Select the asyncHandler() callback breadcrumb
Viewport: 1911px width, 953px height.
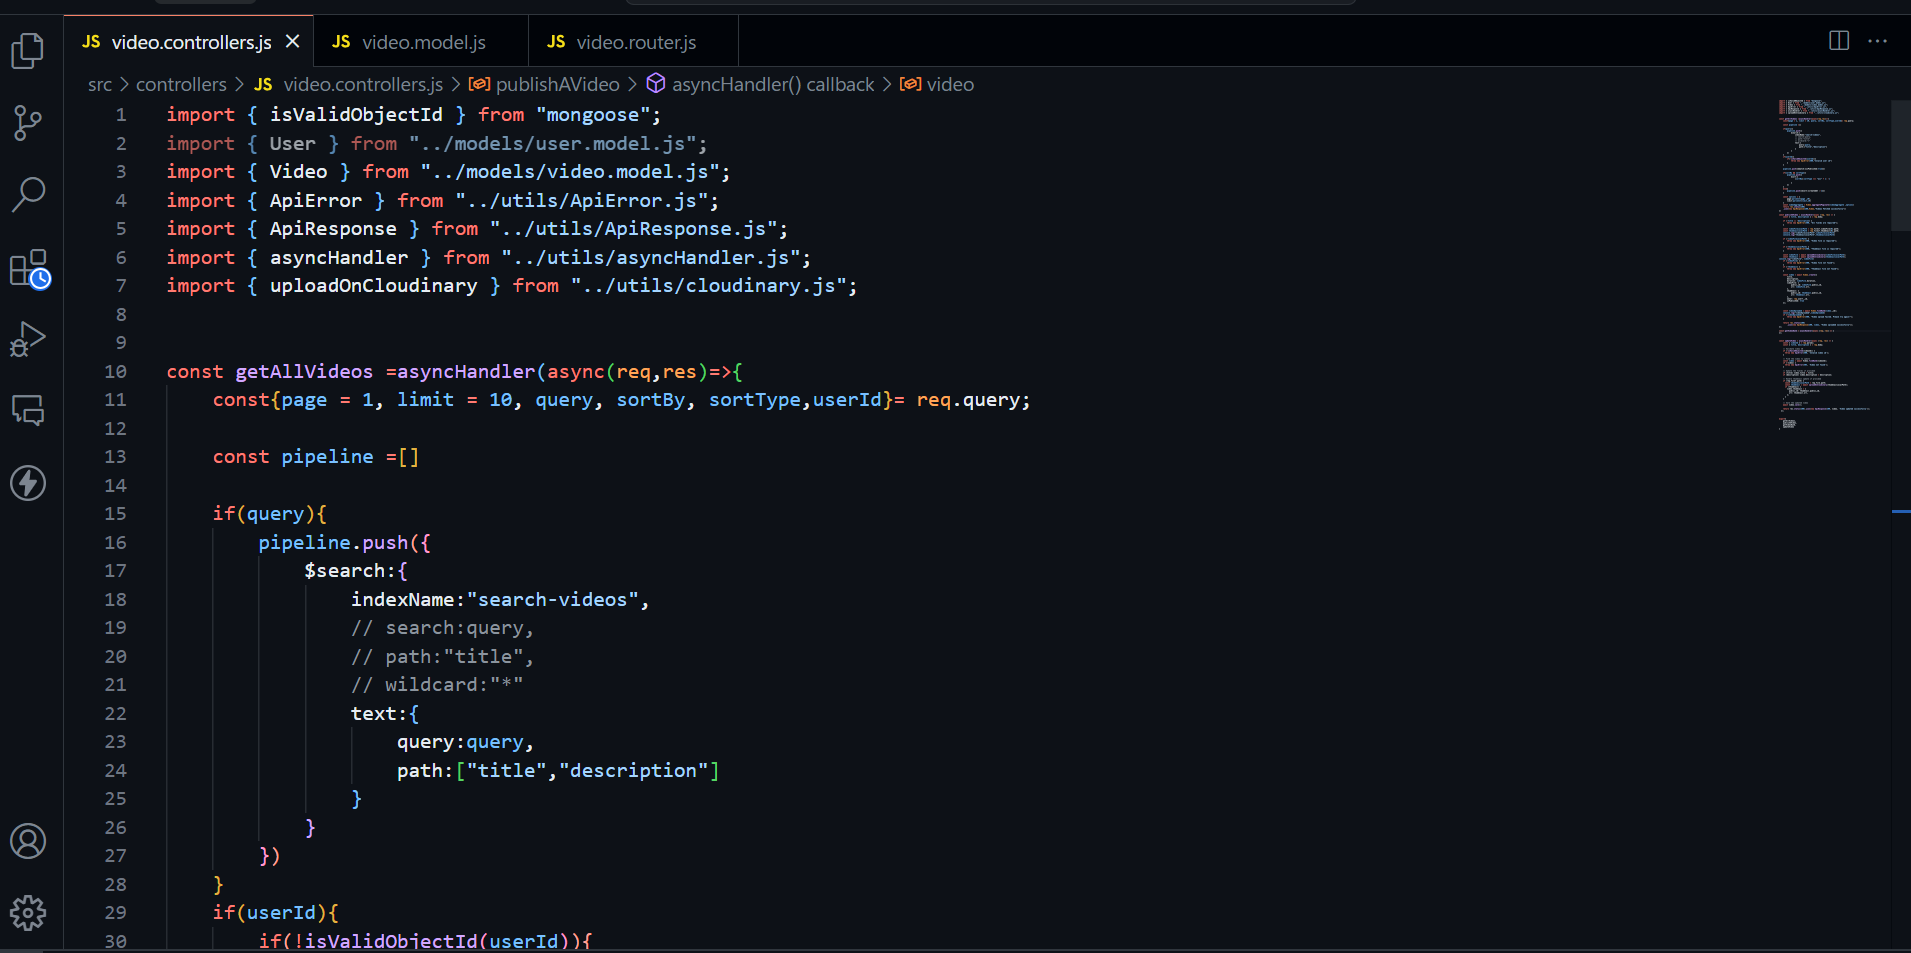click(x=761, y=85)
